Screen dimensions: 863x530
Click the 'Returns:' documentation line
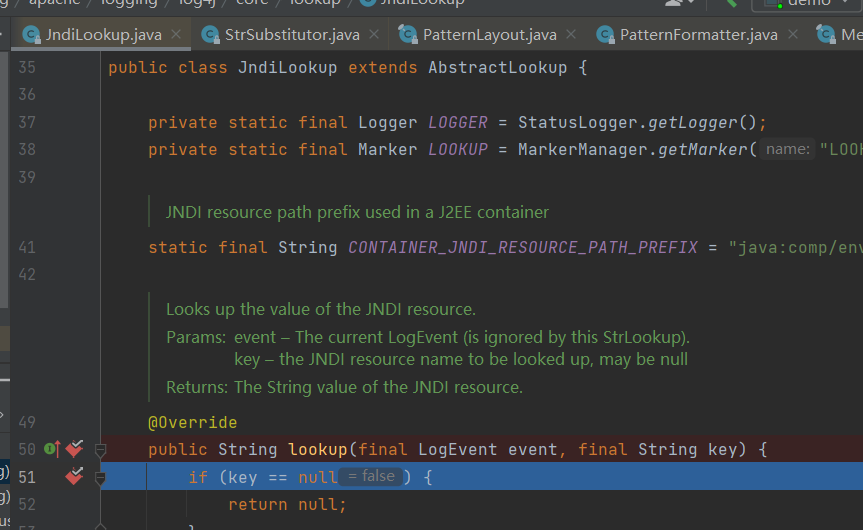click(345, 387)
